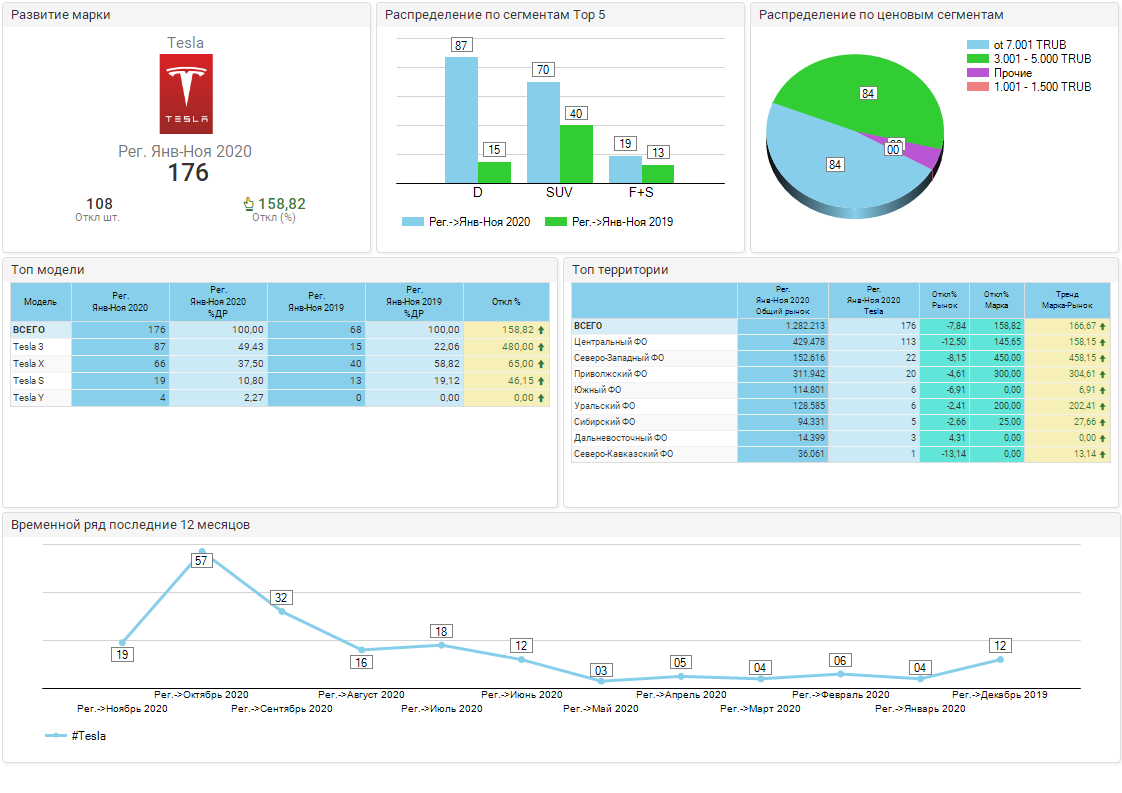Click the red Tesla brand logo

click(186, 94)
